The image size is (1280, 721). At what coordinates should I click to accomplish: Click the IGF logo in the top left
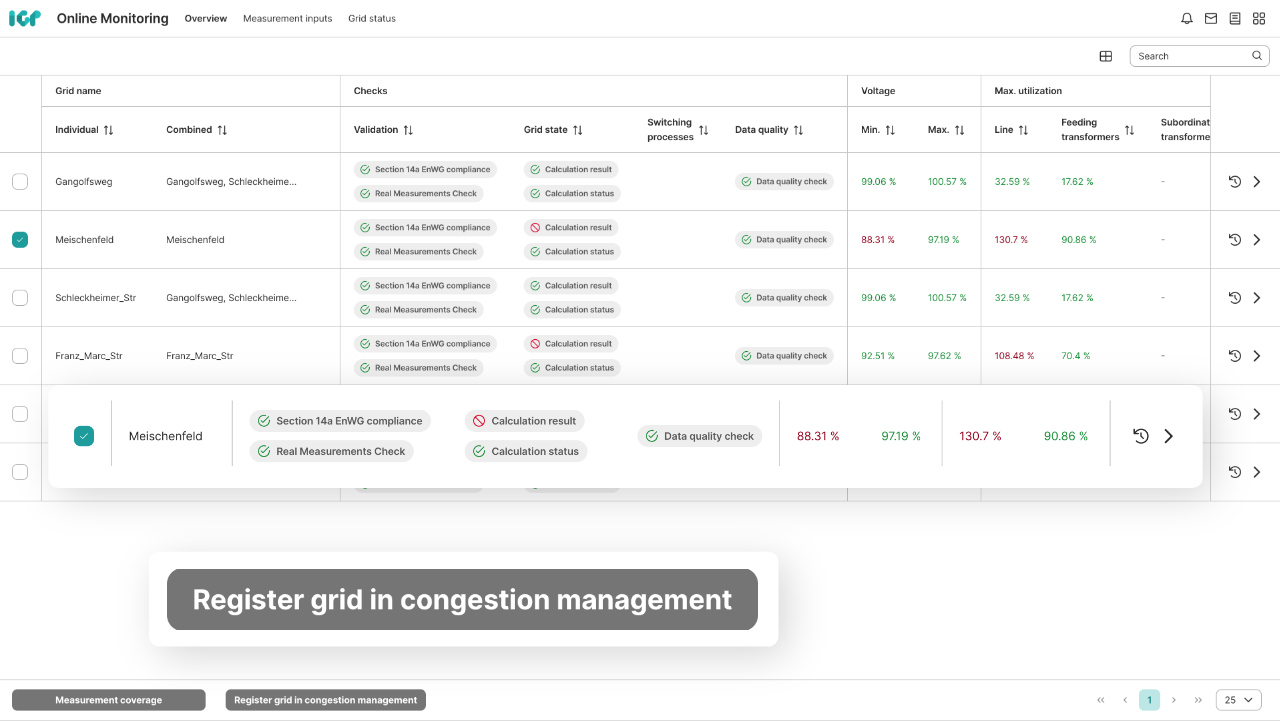(x=24, y=17)
